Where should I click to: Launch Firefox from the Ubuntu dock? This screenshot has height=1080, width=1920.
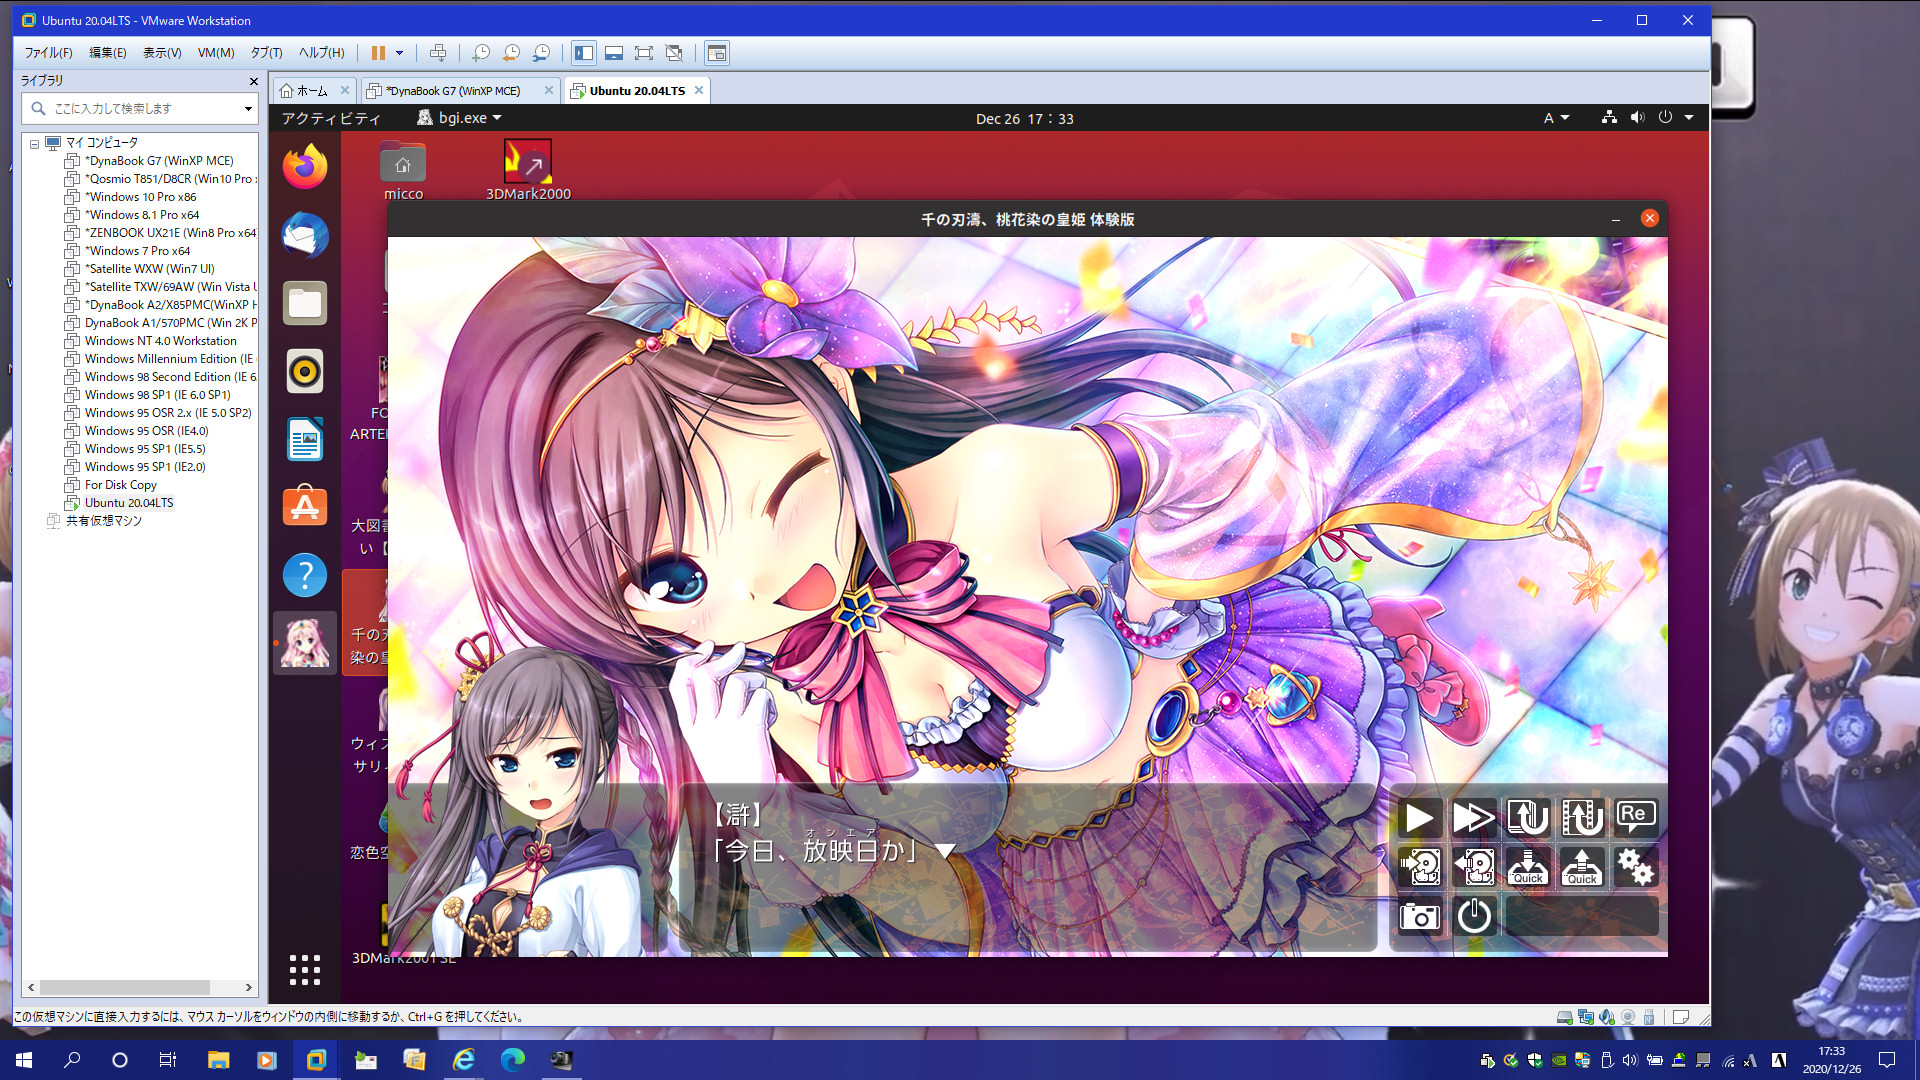(305, 167)
